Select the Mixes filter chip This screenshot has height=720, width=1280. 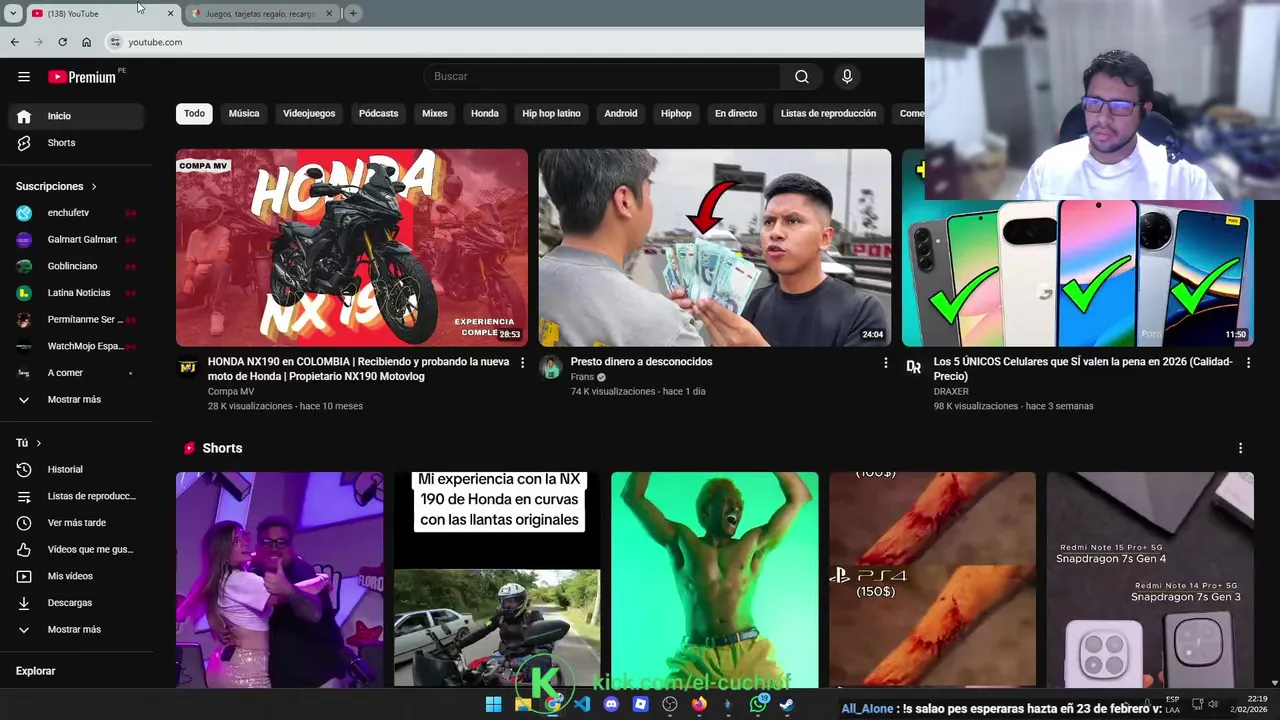point(434,114)
